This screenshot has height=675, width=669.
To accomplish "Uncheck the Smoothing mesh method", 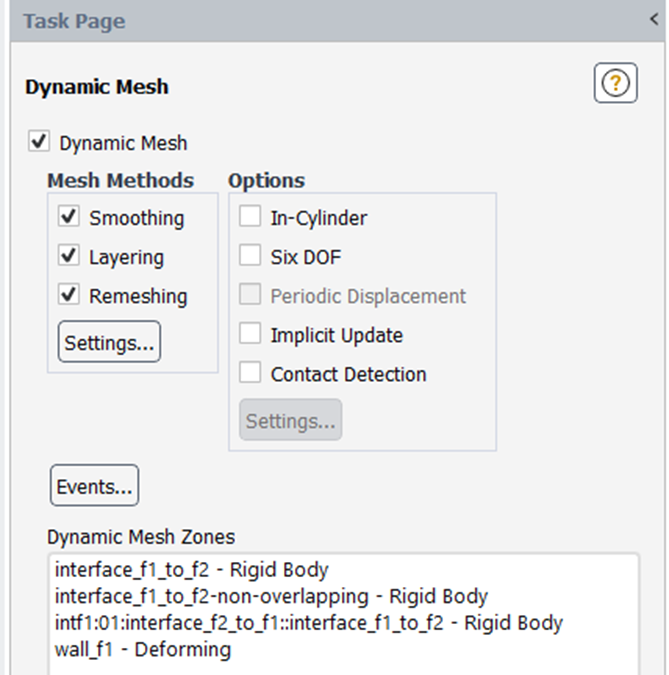I will 69,217.
